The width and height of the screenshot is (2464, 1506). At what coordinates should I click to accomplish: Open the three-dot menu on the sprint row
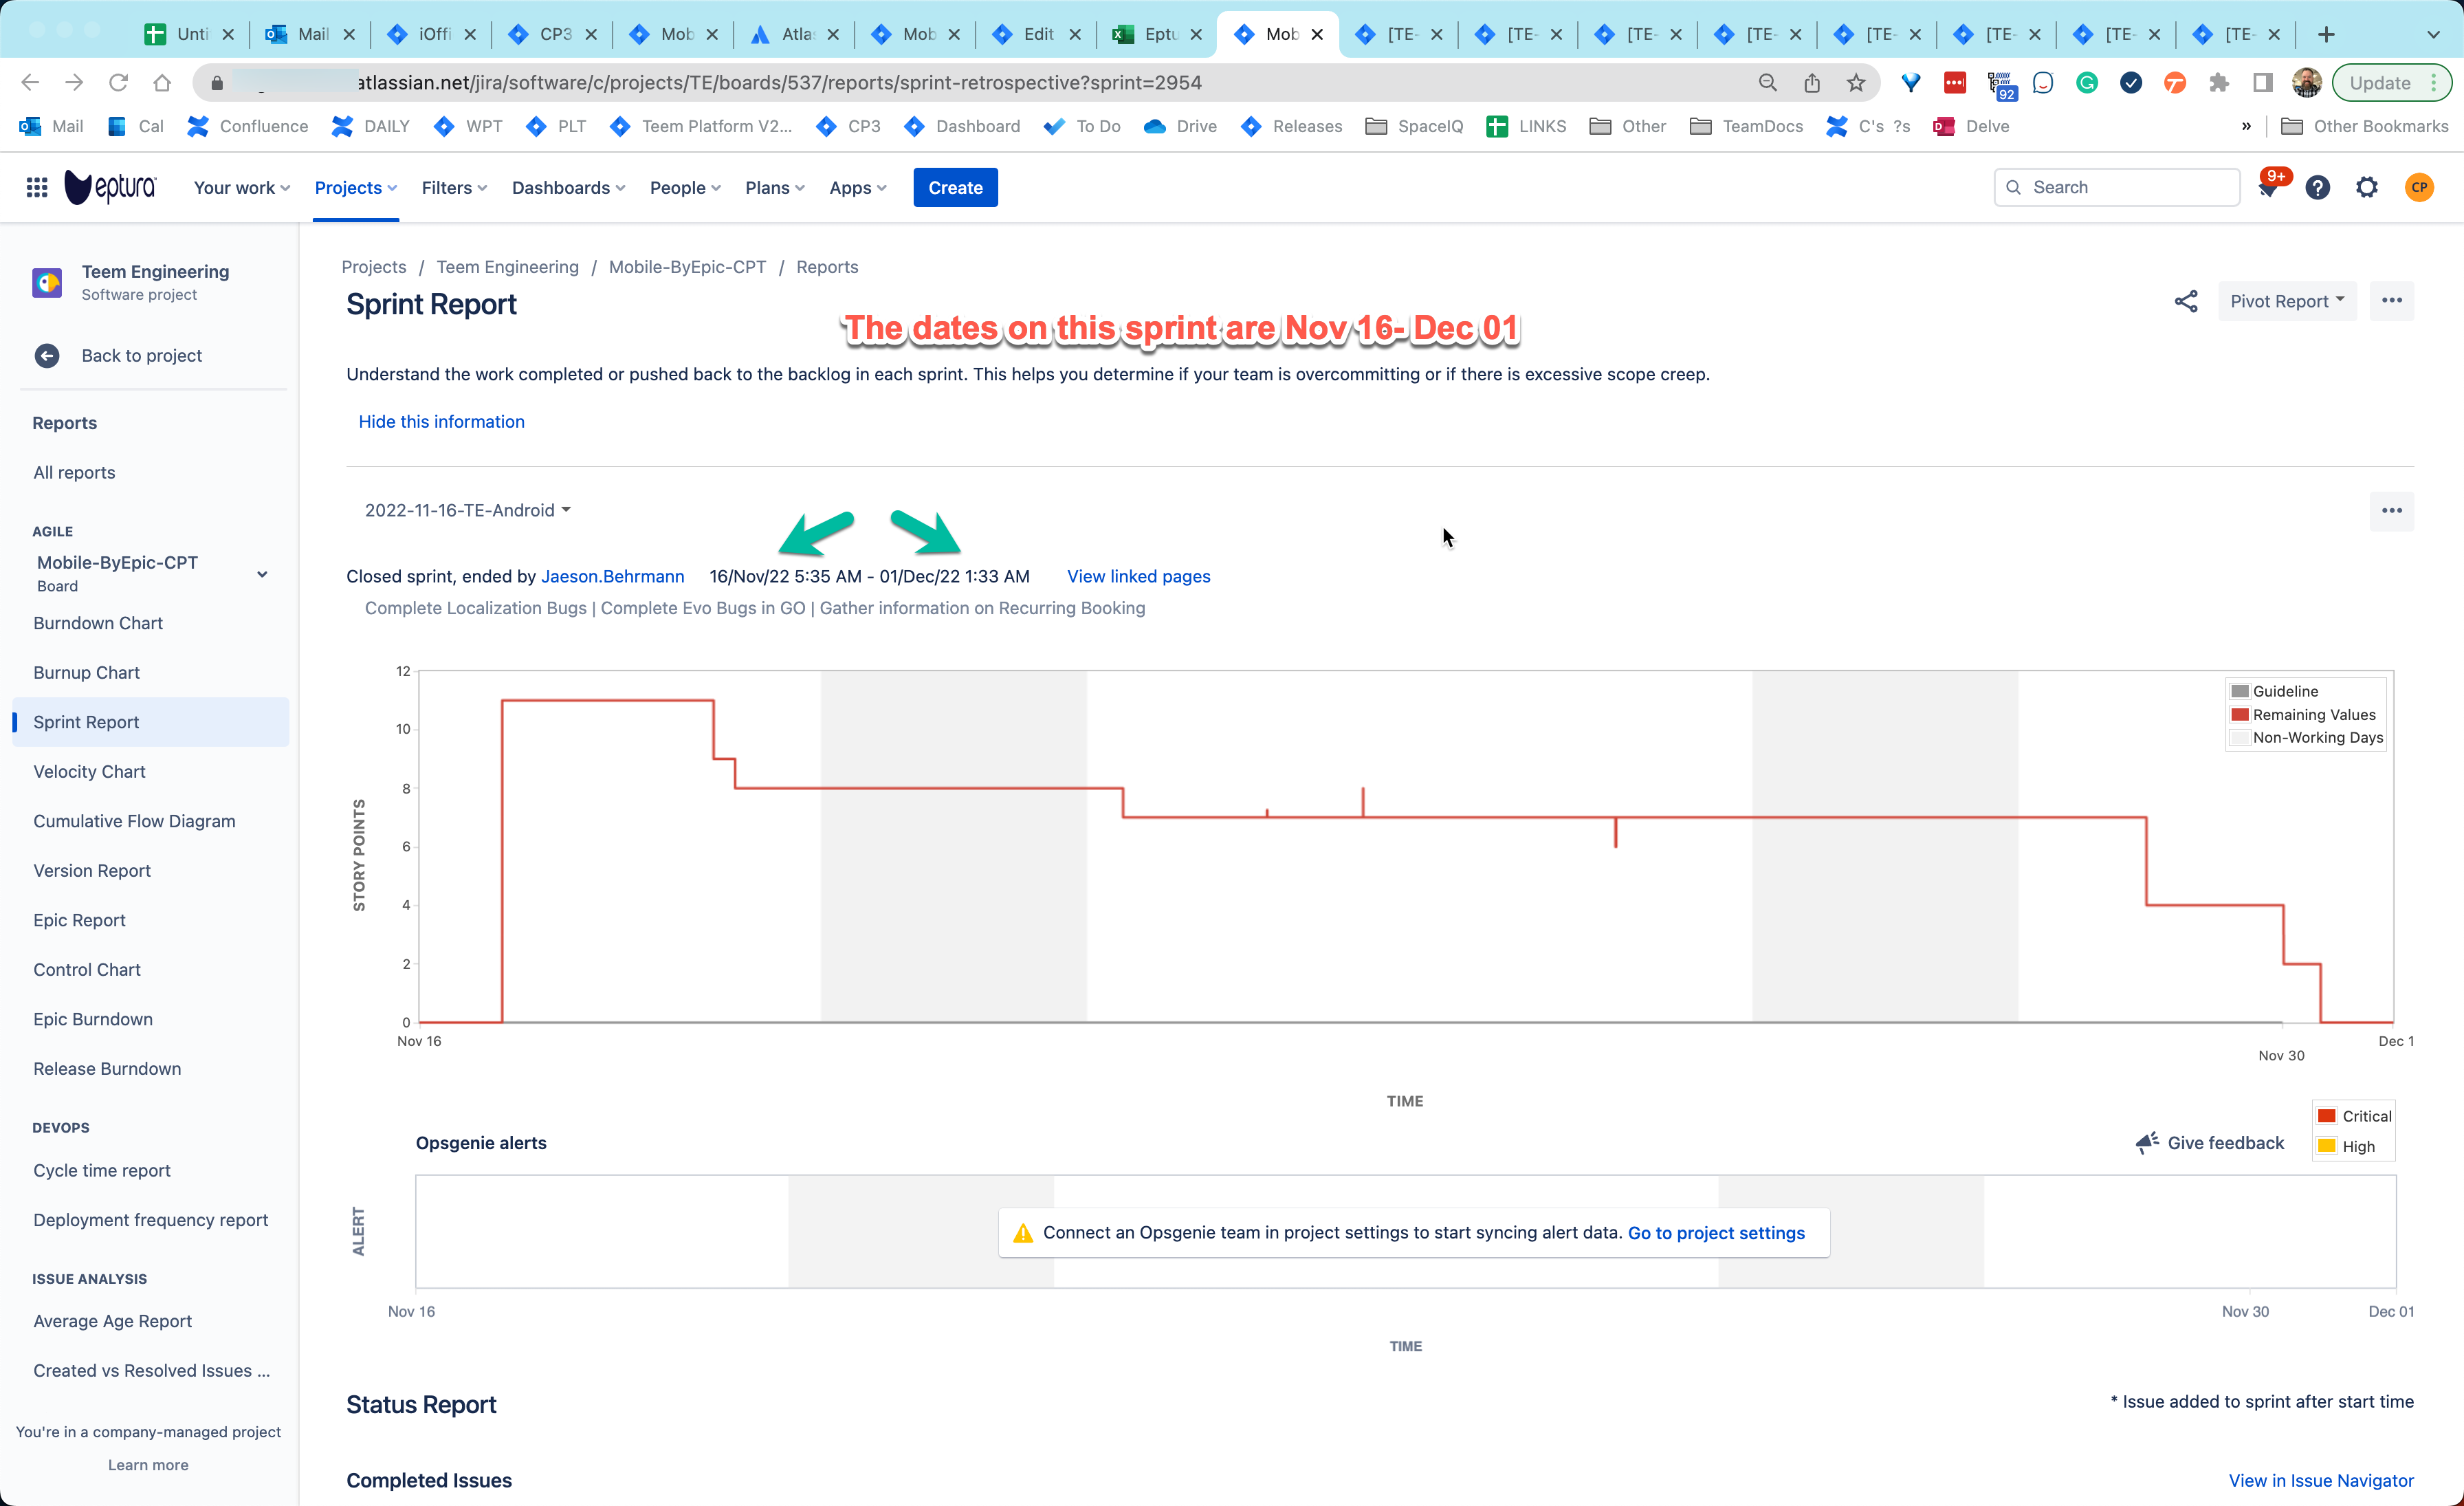2392,511
